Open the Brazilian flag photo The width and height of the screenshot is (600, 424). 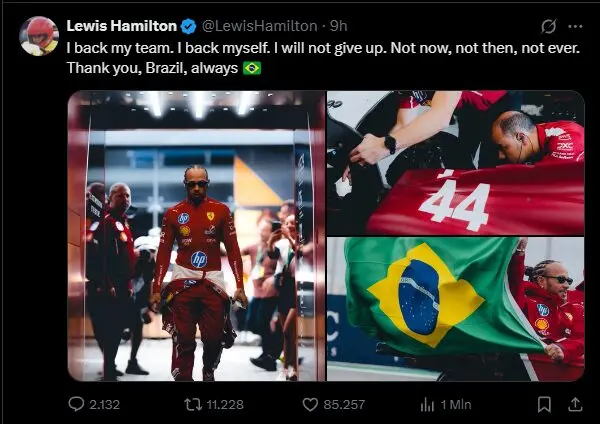coord(455,309)
